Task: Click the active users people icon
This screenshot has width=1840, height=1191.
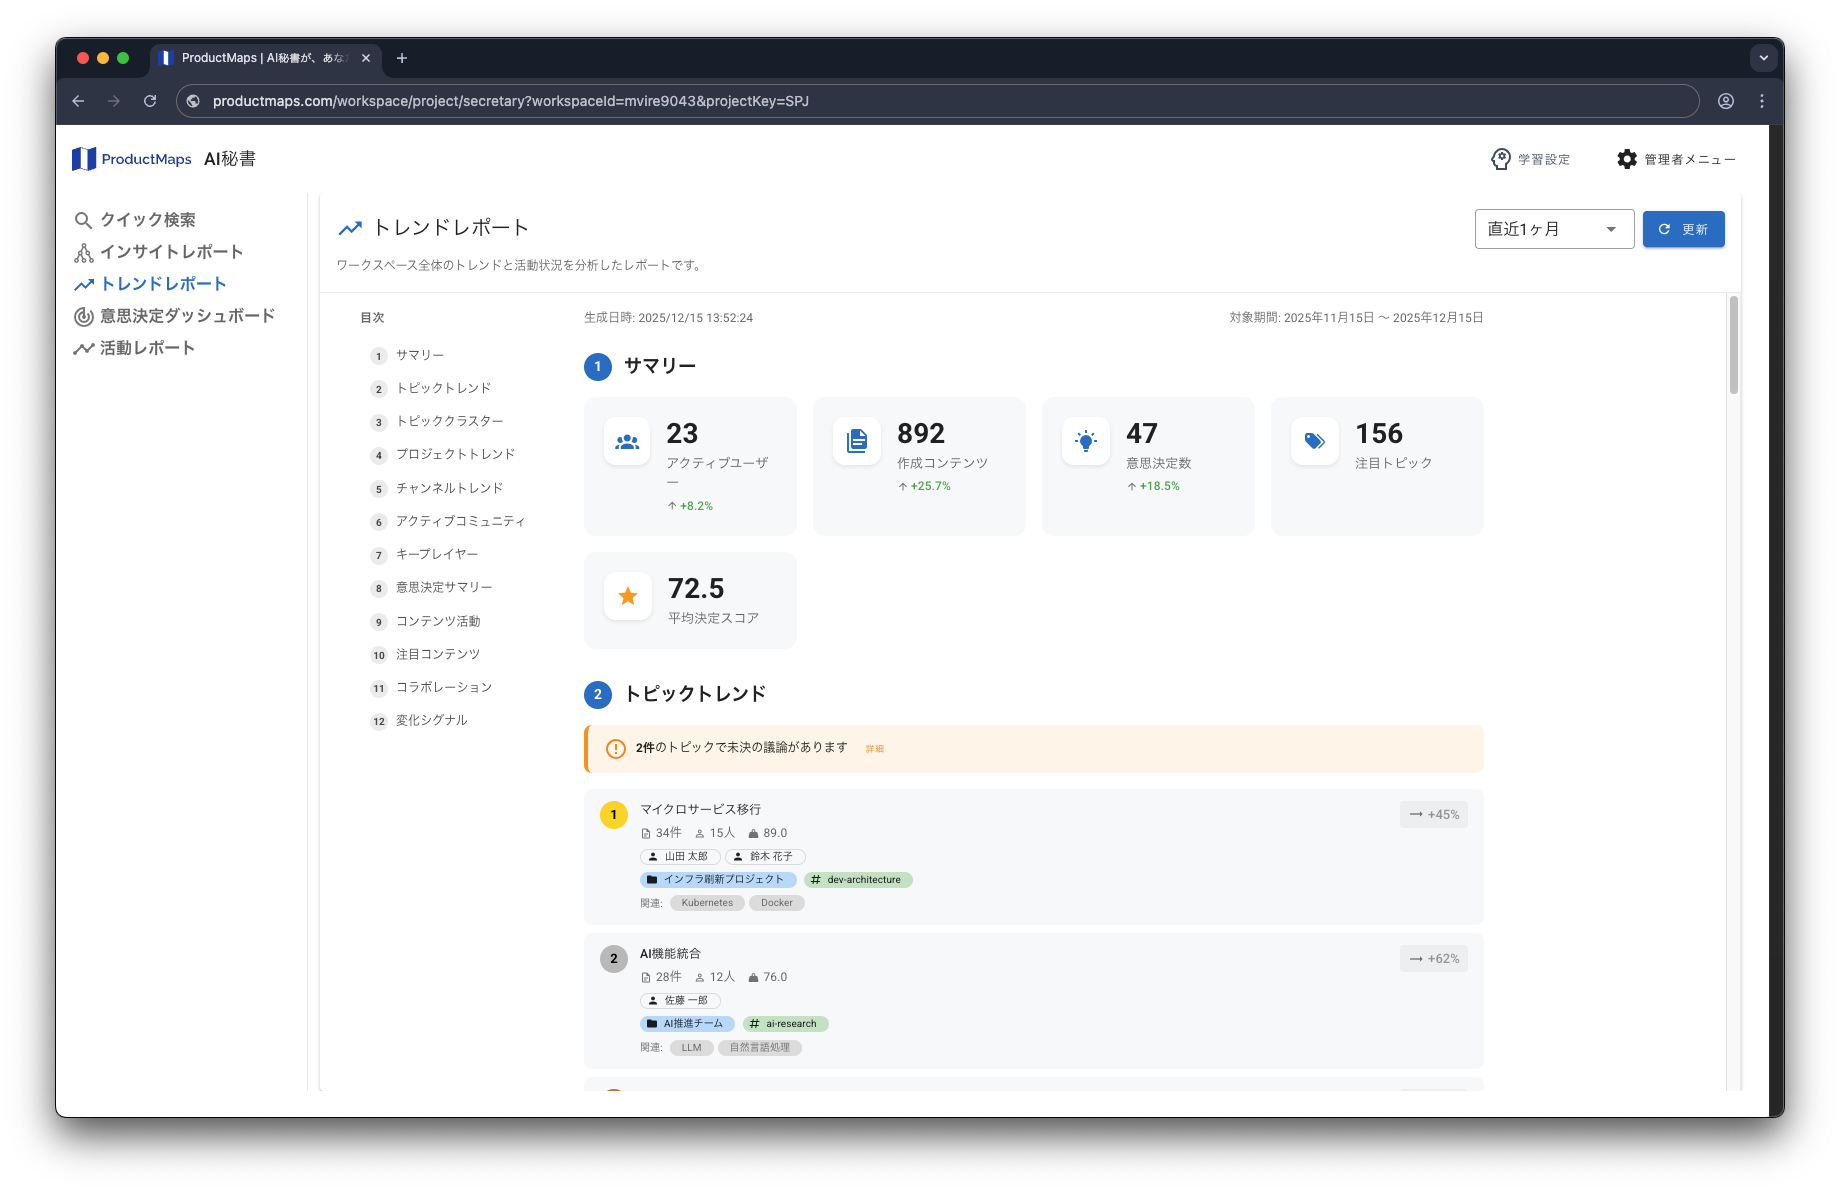Action: (x=627, y=441)
